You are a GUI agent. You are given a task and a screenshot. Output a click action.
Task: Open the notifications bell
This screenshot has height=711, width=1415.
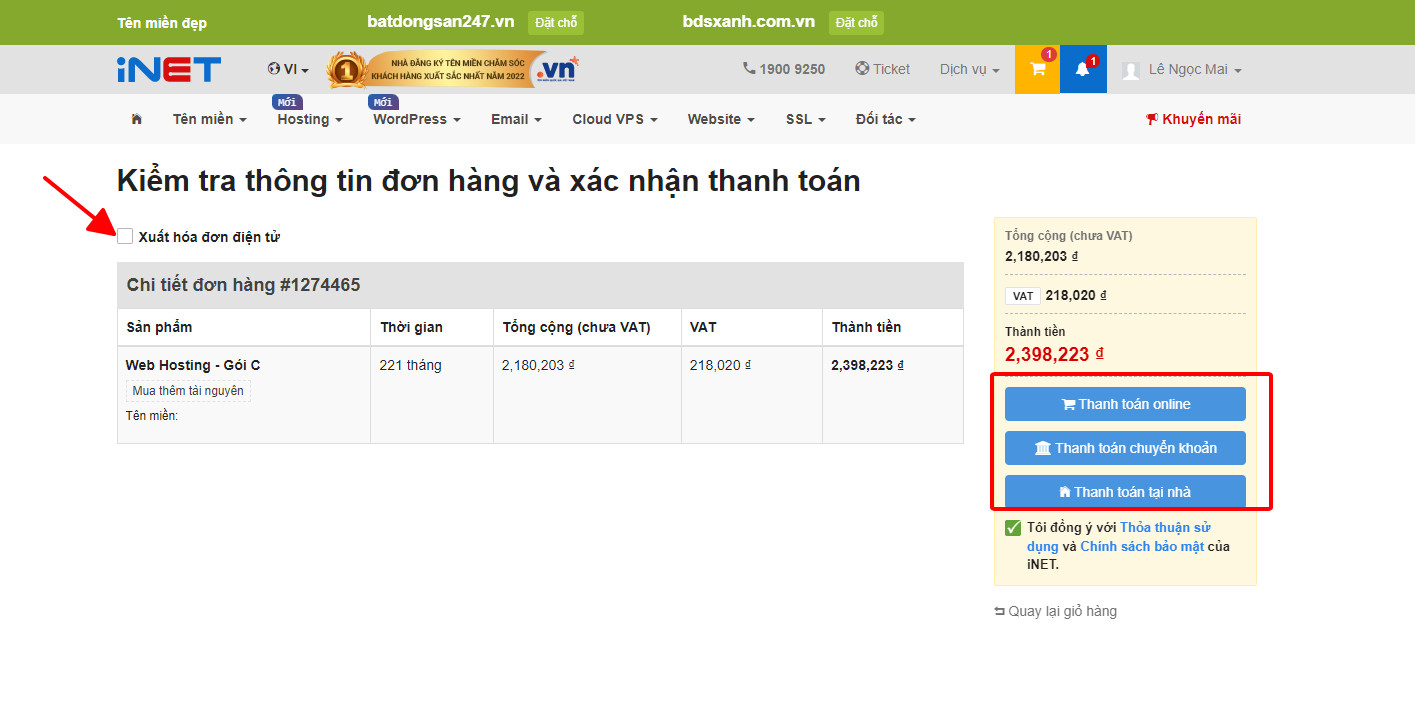pos(1083,69)
